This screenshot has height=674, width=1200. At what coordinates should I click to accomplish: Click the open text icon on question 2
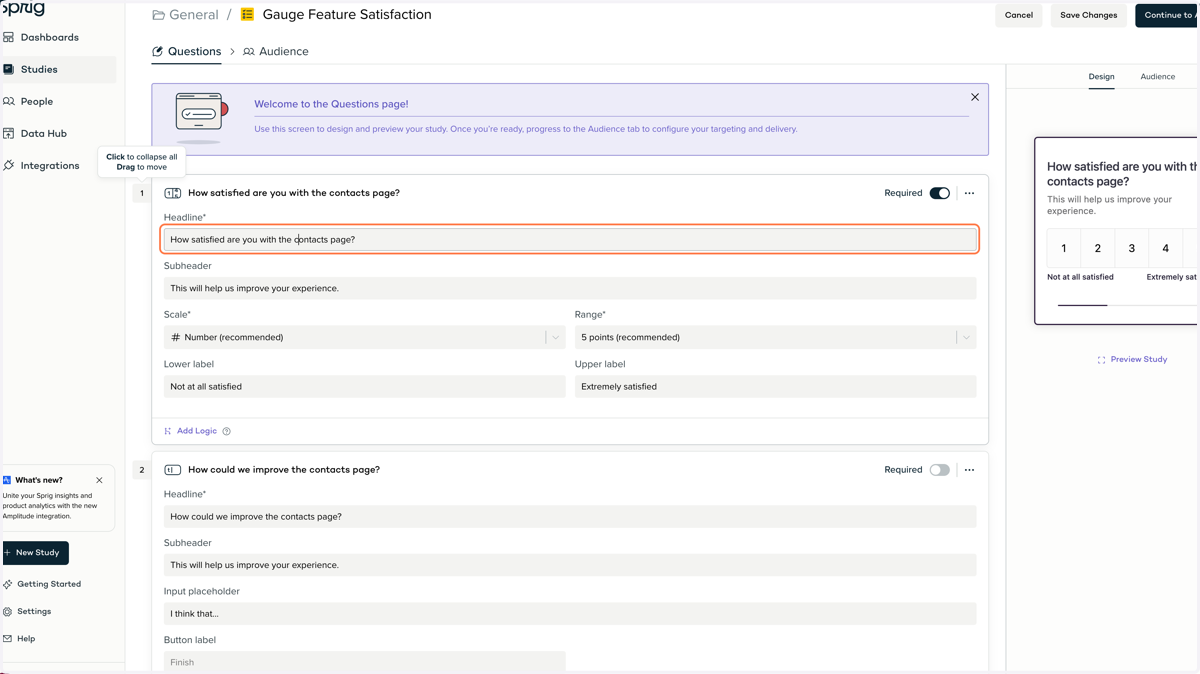(173, 470)
